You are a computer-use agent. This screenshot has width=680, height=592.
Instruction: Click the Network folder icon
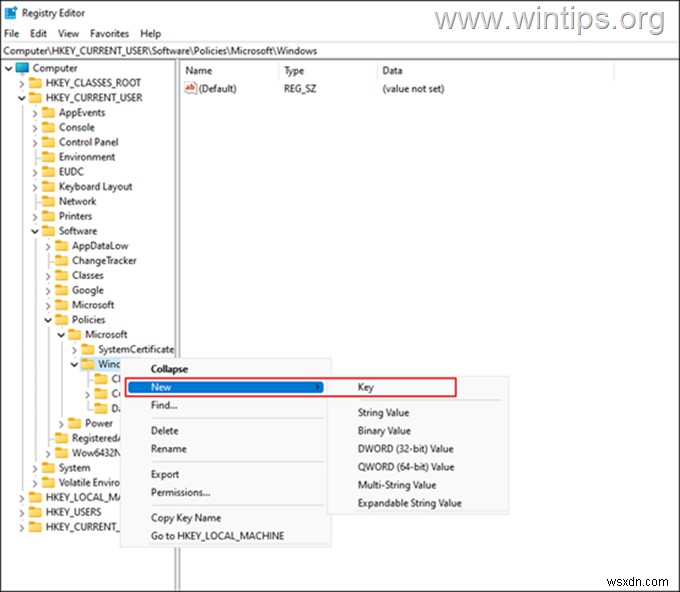point(48,201)
